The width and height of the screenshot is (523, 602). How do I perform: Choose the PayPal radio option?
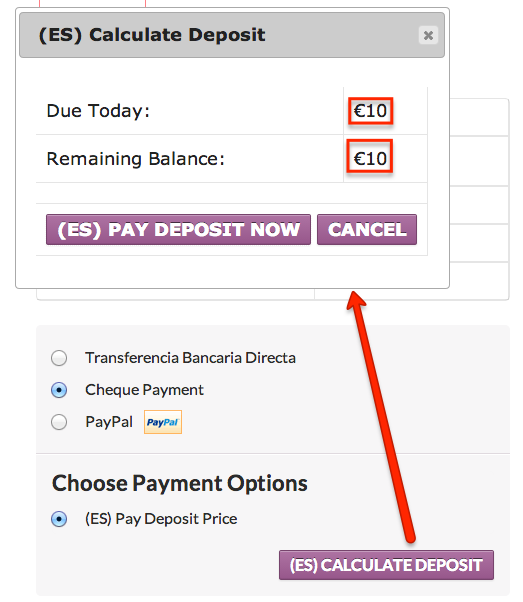pyautogui.click(x=59, y=422)
